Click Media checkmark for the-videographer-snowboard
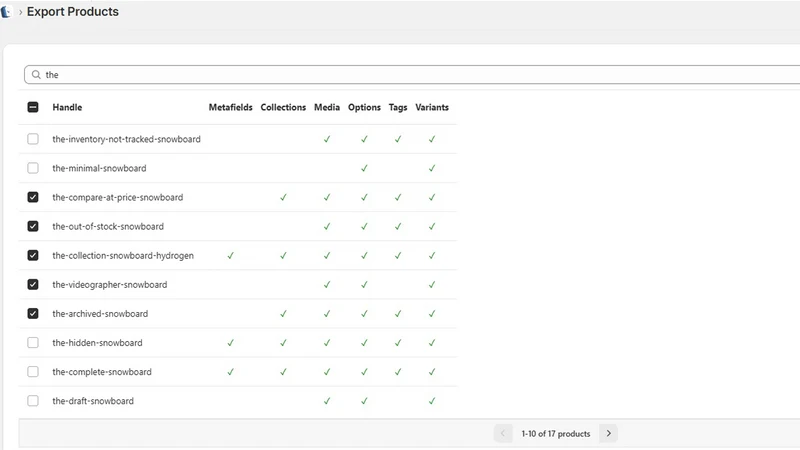 pyautogui.click(x=327, y=284)
